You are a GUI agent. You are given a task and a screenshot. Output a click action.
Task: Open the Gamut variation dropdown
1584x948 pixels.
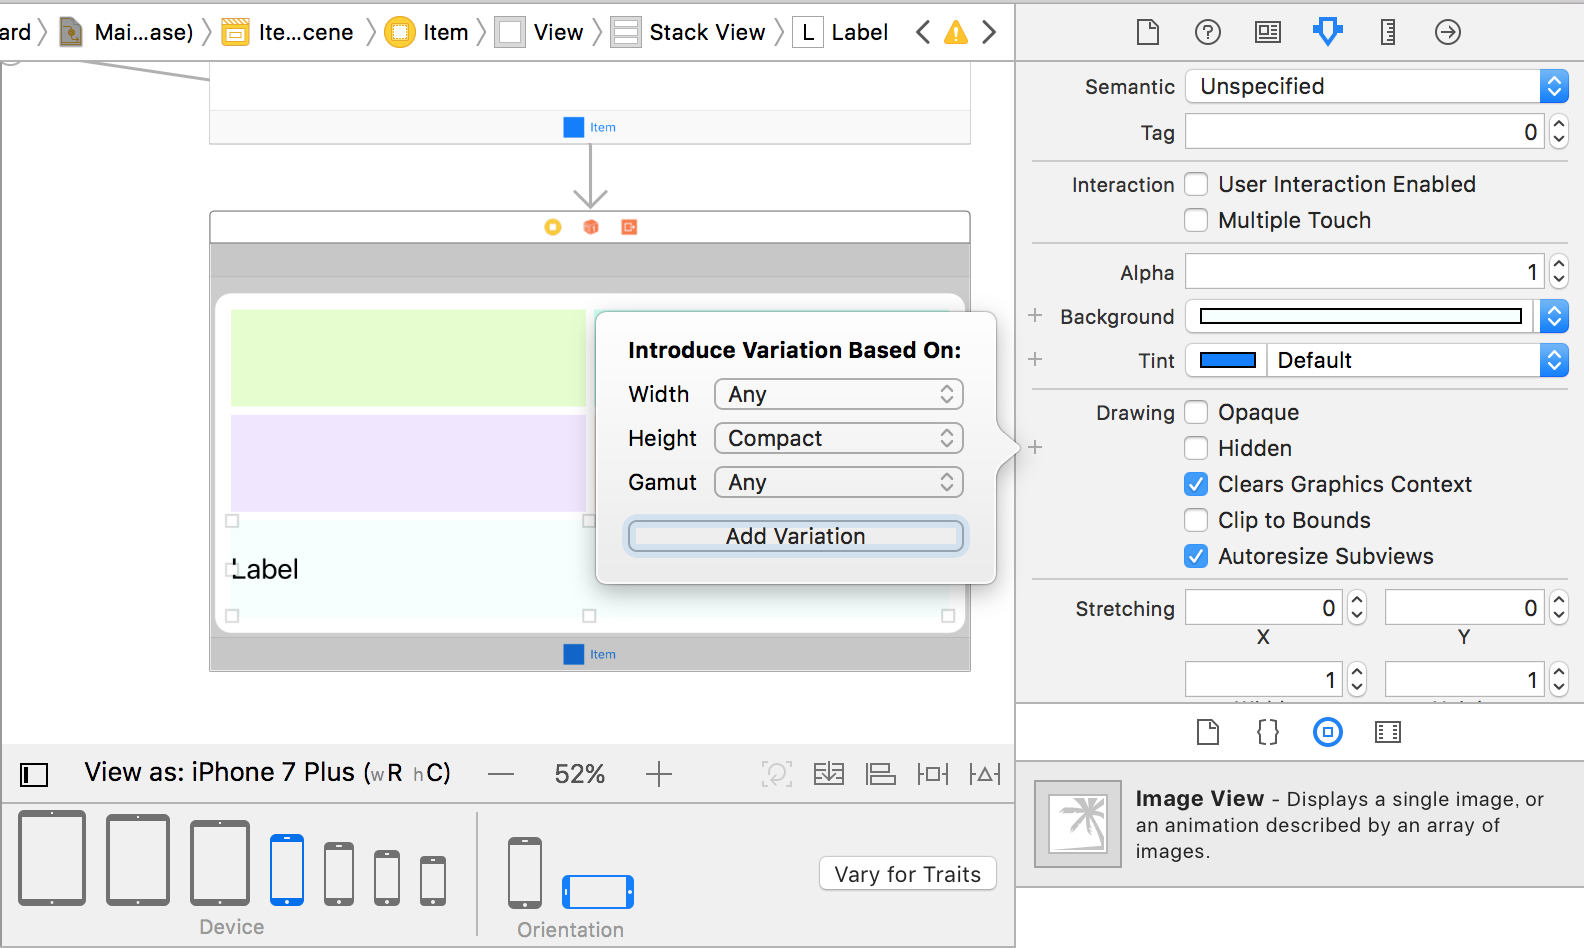(839, 482)
